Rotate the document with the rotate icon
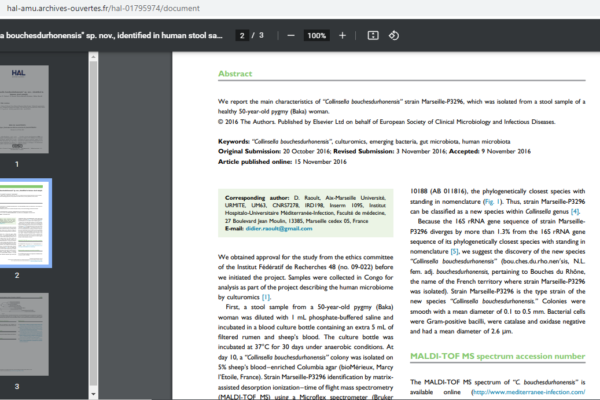600x400 pixels. coord(394,36)
